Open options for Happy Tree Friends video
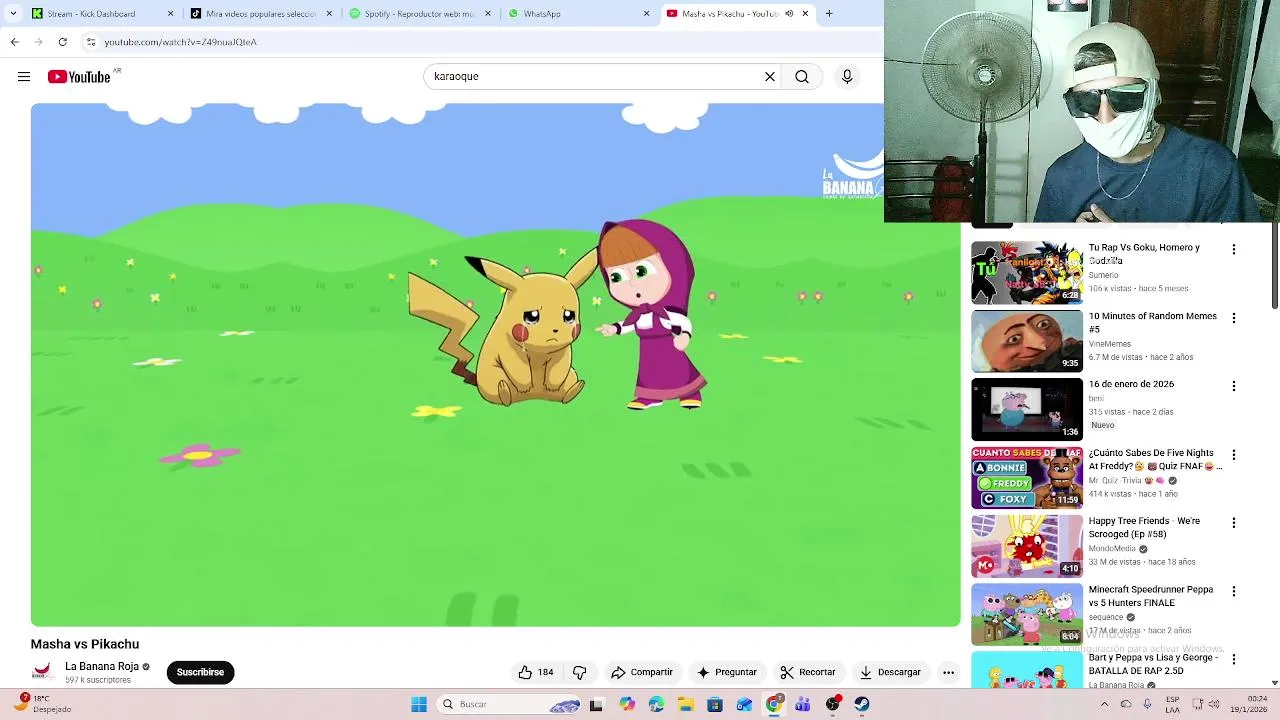1280x720 pixels. coord(1233,523)
